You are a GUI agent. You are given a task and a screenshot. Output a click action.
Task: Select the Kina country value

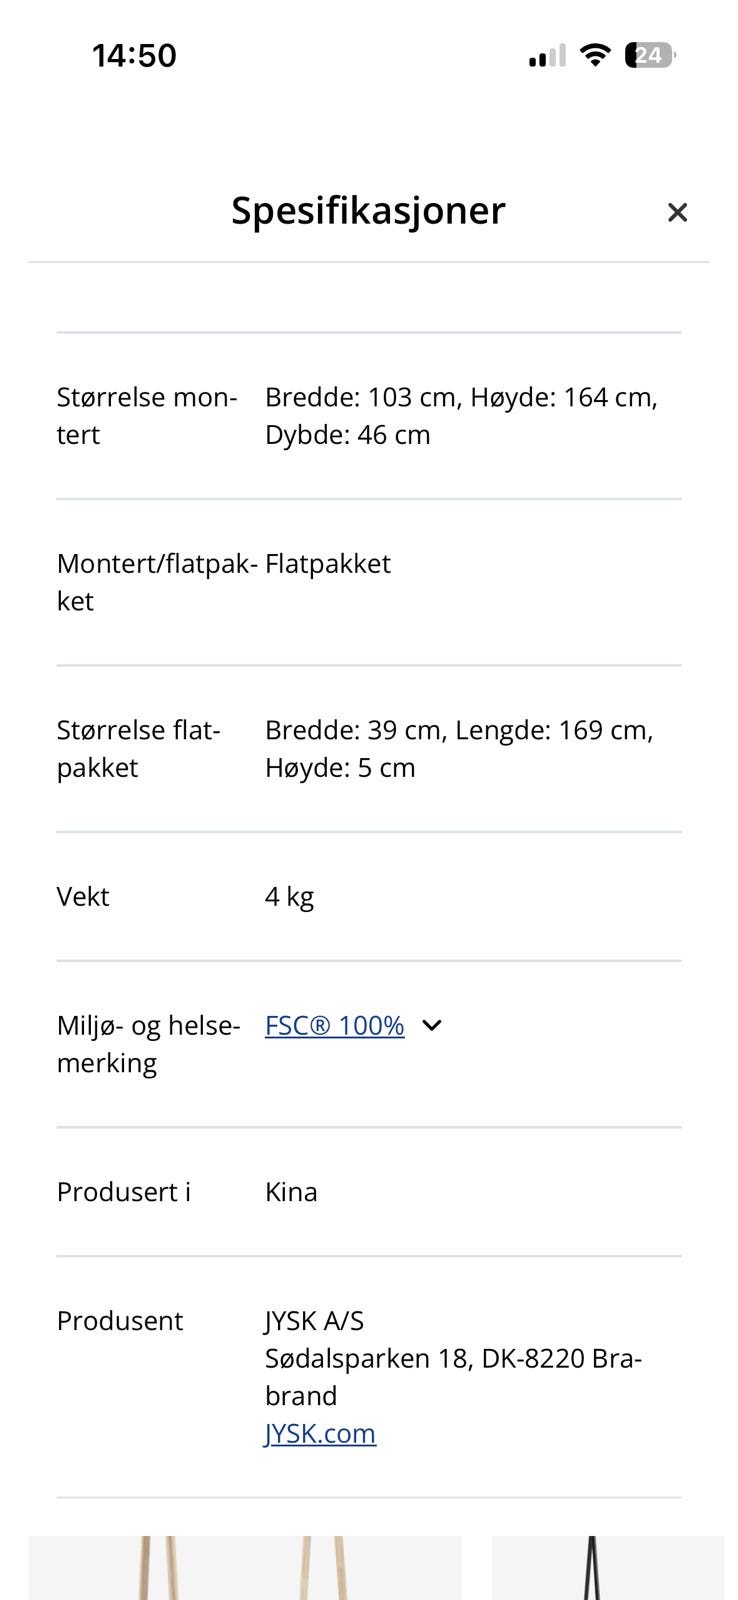(291, 1192)
